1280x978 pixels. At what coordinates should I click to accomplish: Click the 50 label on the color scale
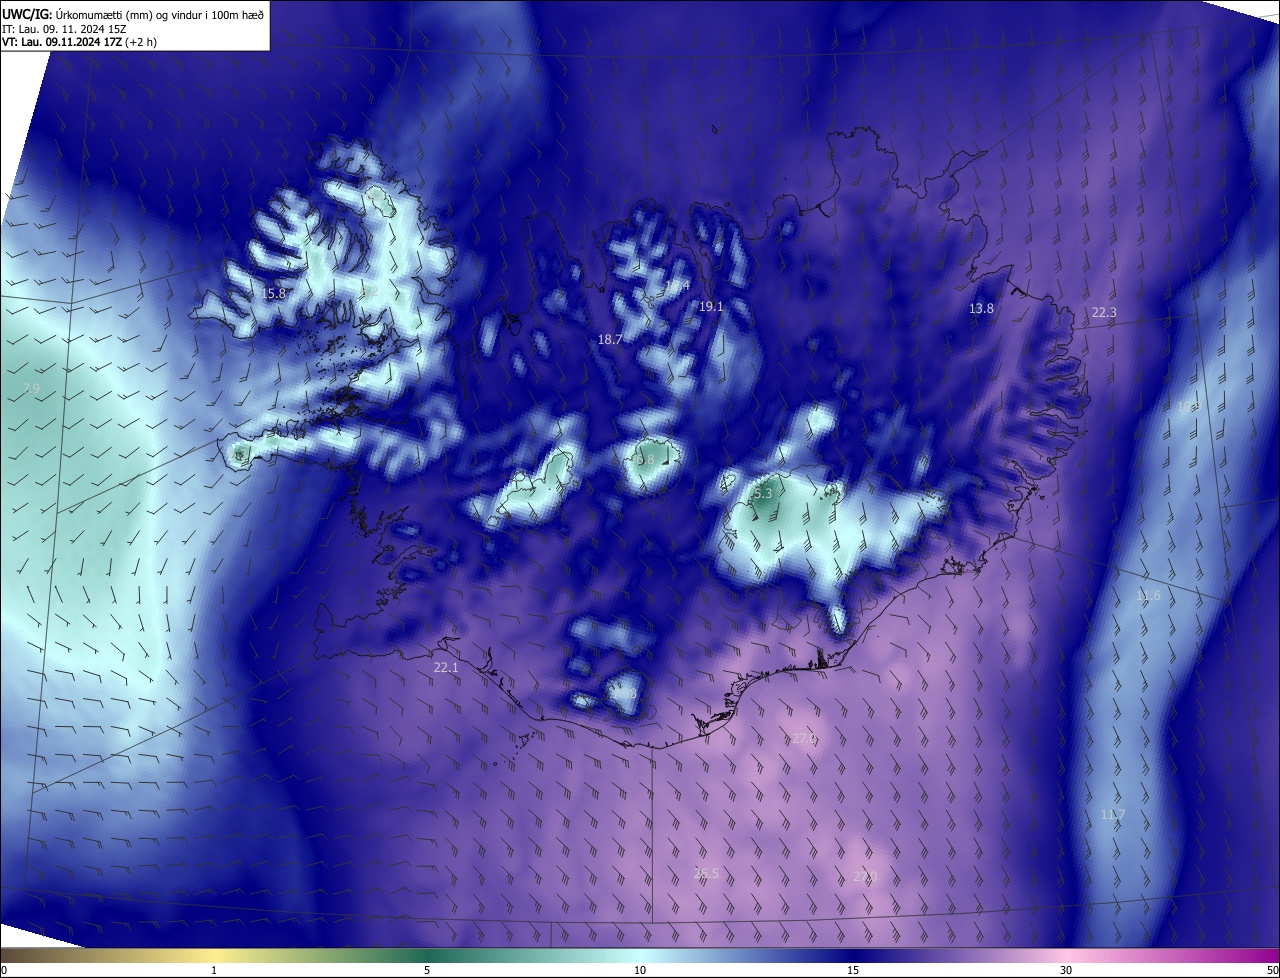tap(1272, 970)
